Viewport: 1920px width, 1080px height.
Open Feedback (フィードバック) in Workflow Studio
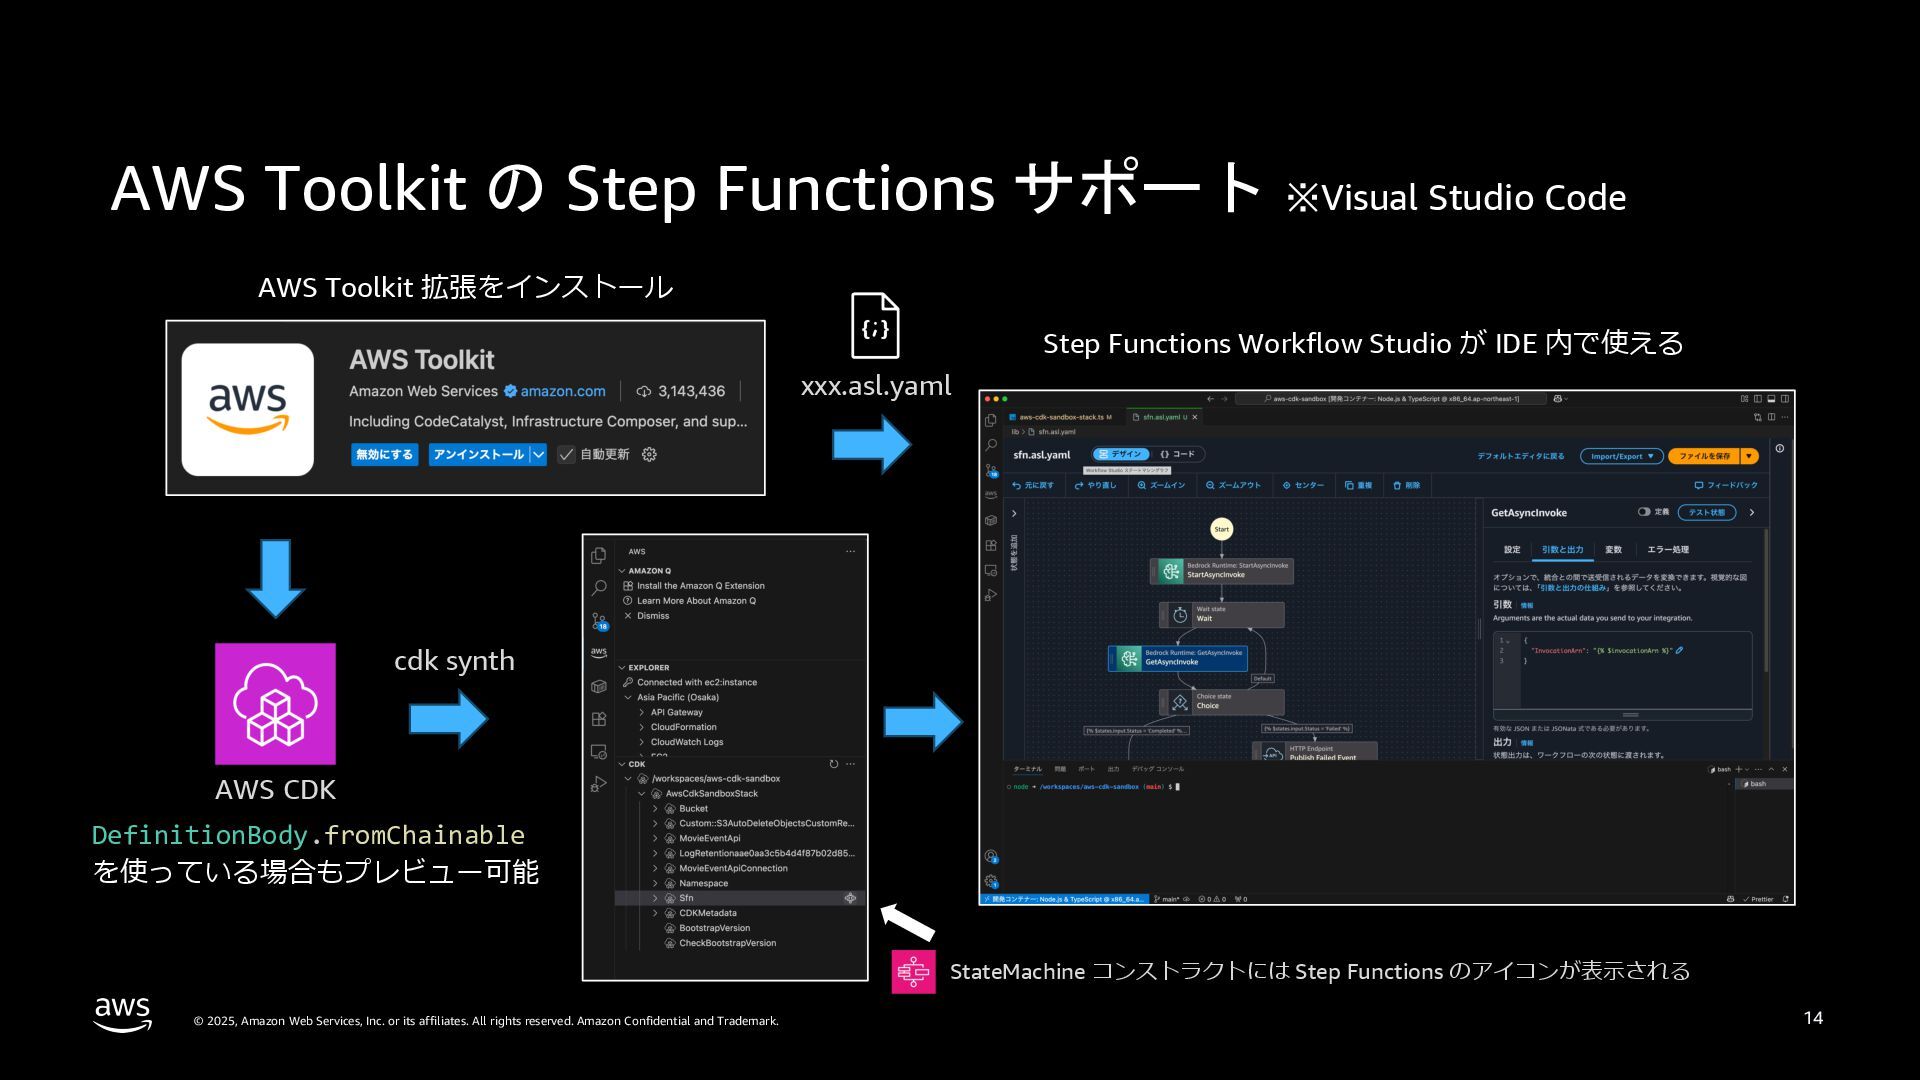tap(1725, 485)
